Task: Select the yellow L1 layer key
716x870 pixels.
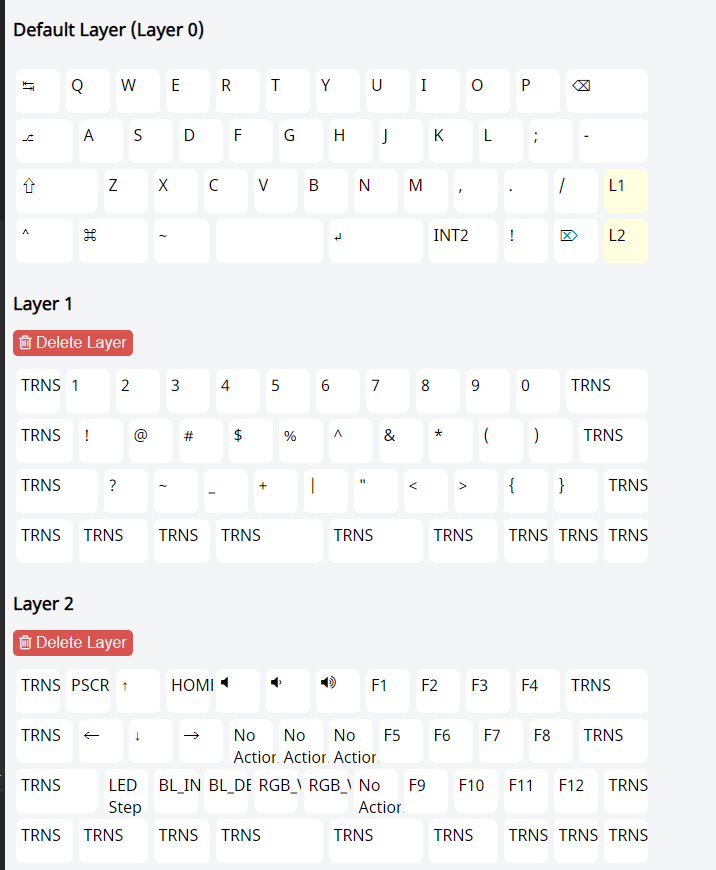Action: 626,191
